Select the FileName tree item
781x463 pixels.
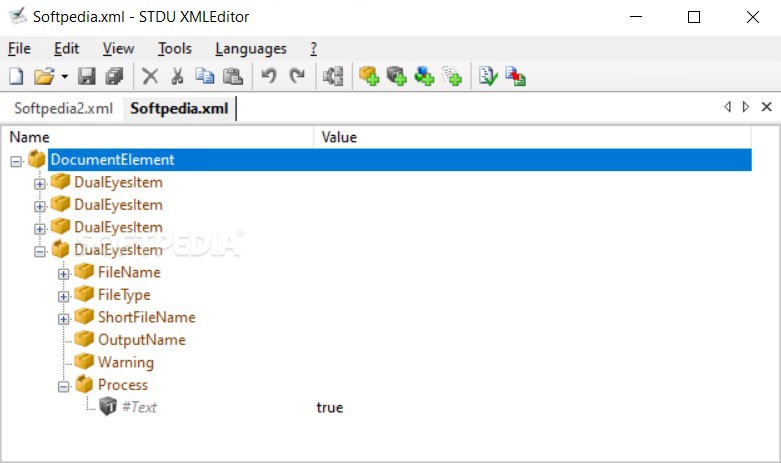tap(129, 272)
